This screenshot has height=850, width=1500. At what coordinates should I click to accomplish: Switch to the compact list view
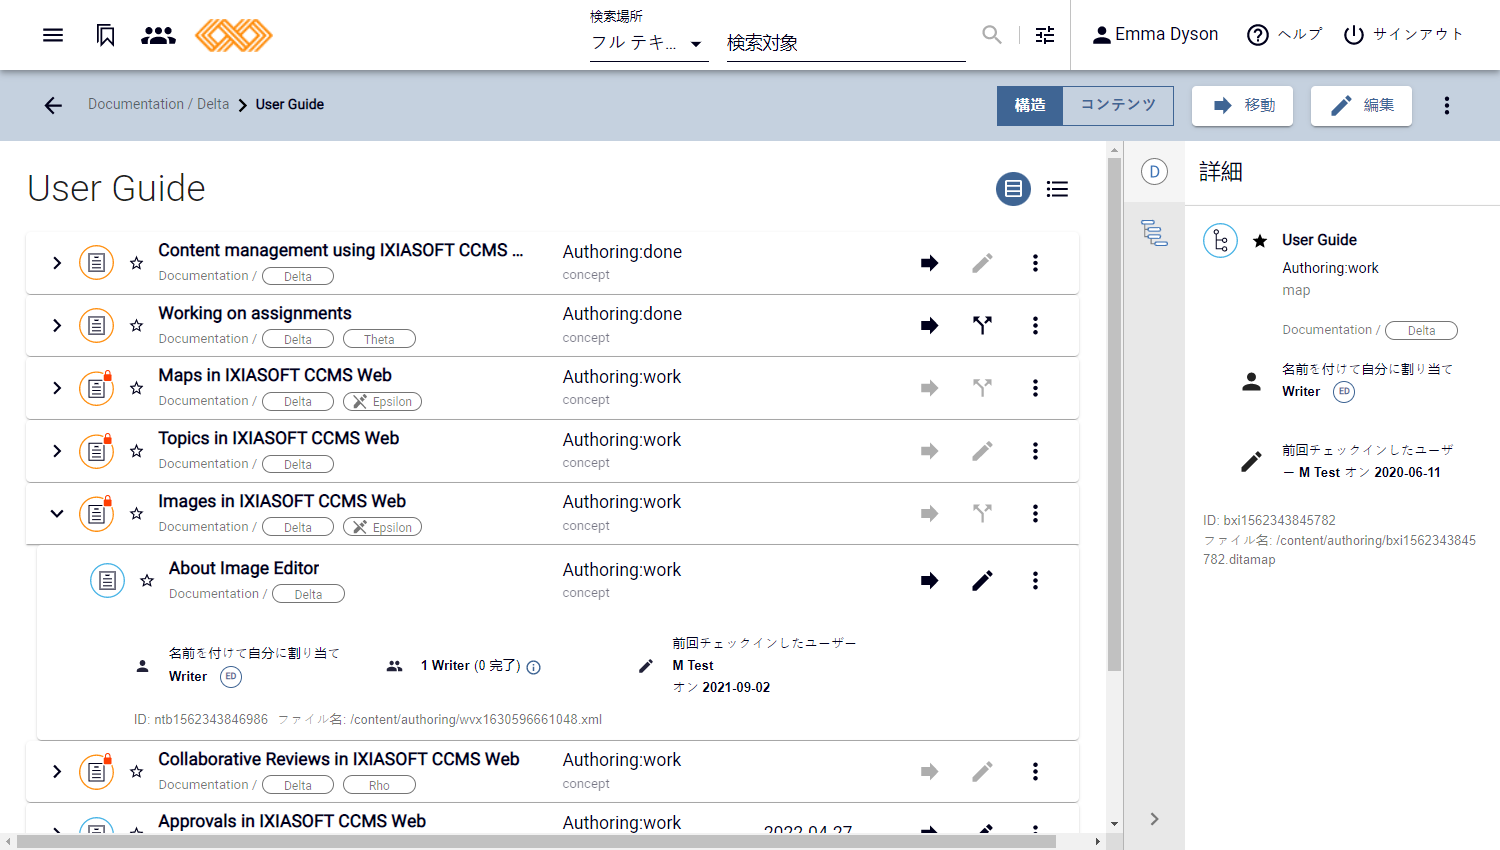pyautogui.click(x=1057, y=189)
